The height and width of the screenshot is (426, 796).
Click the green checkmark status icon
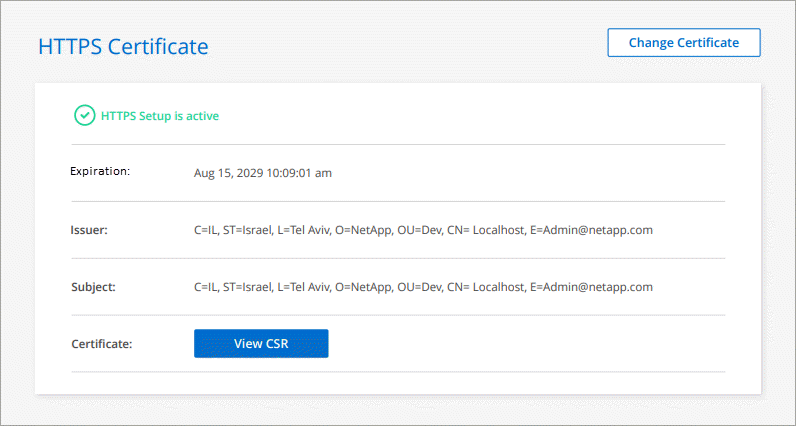tap(85, 115)
